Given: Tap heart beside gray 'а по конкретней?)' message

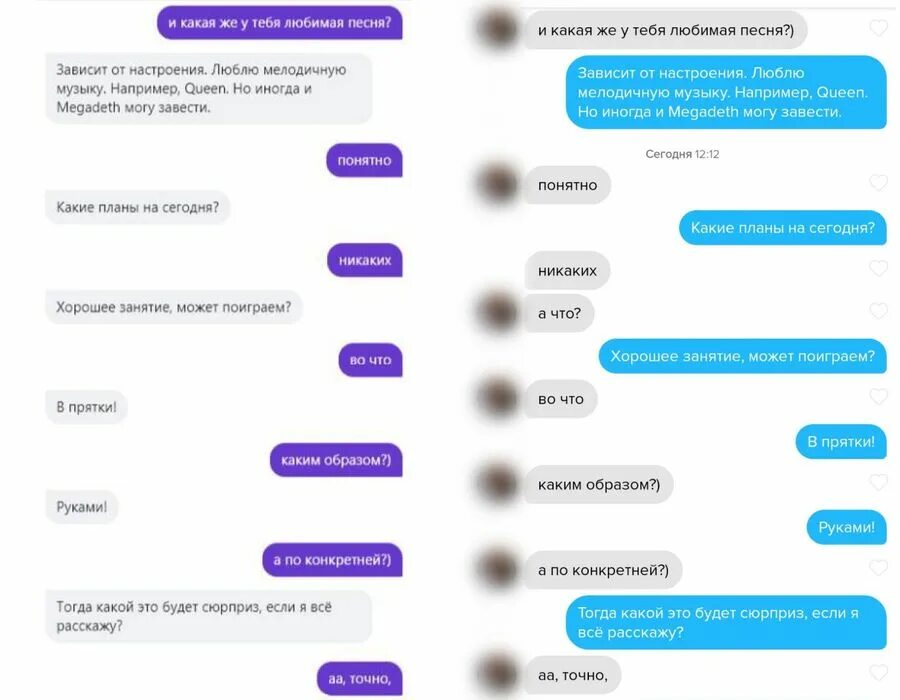Looking at the screenshot, I should point(879,568).
